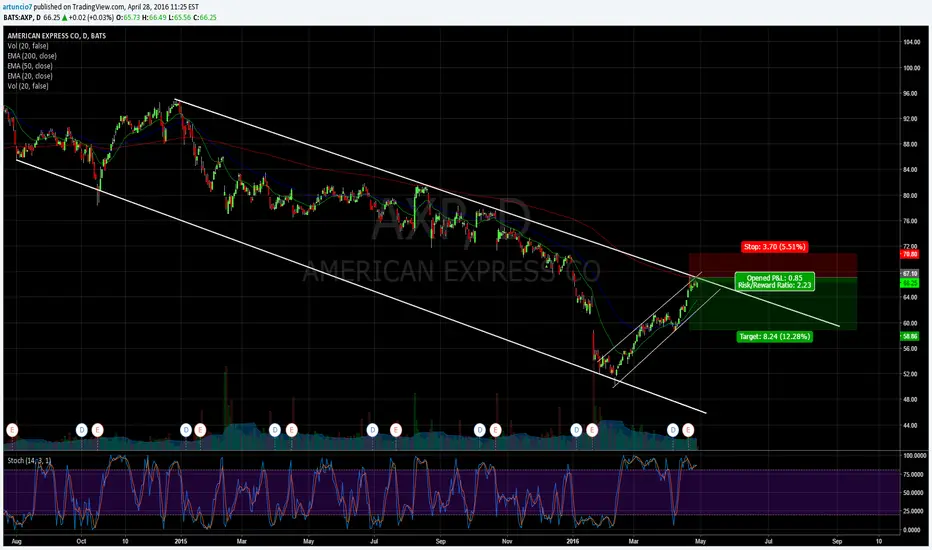The width and height of the screenshot is (932, 550).
Task: Click the 2015 label on the date axis
Action: click(181, 541)
